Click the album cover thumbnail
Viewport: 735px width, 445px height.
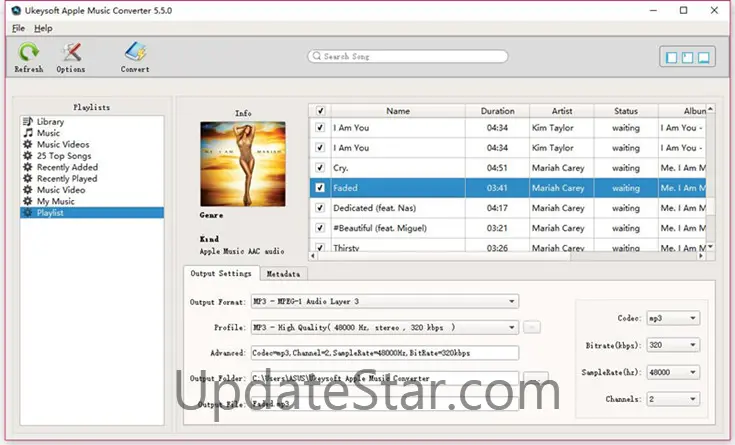[x=243, y=164]
